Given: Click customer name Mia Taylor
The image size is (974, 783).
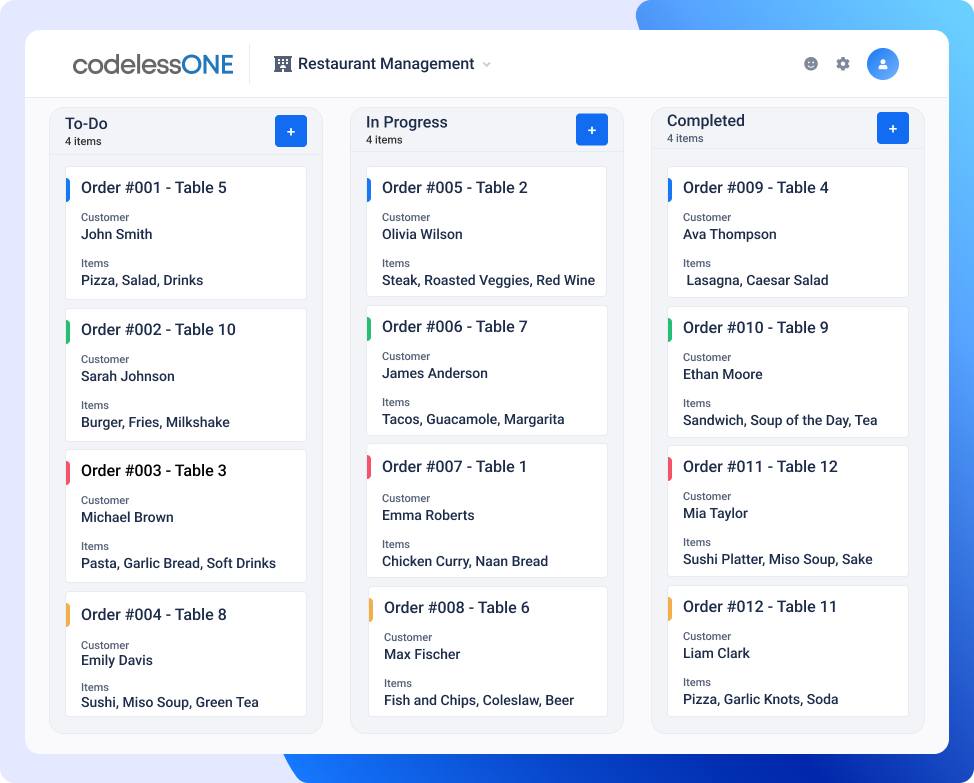Looking at the screenshot, I should 716,513.
